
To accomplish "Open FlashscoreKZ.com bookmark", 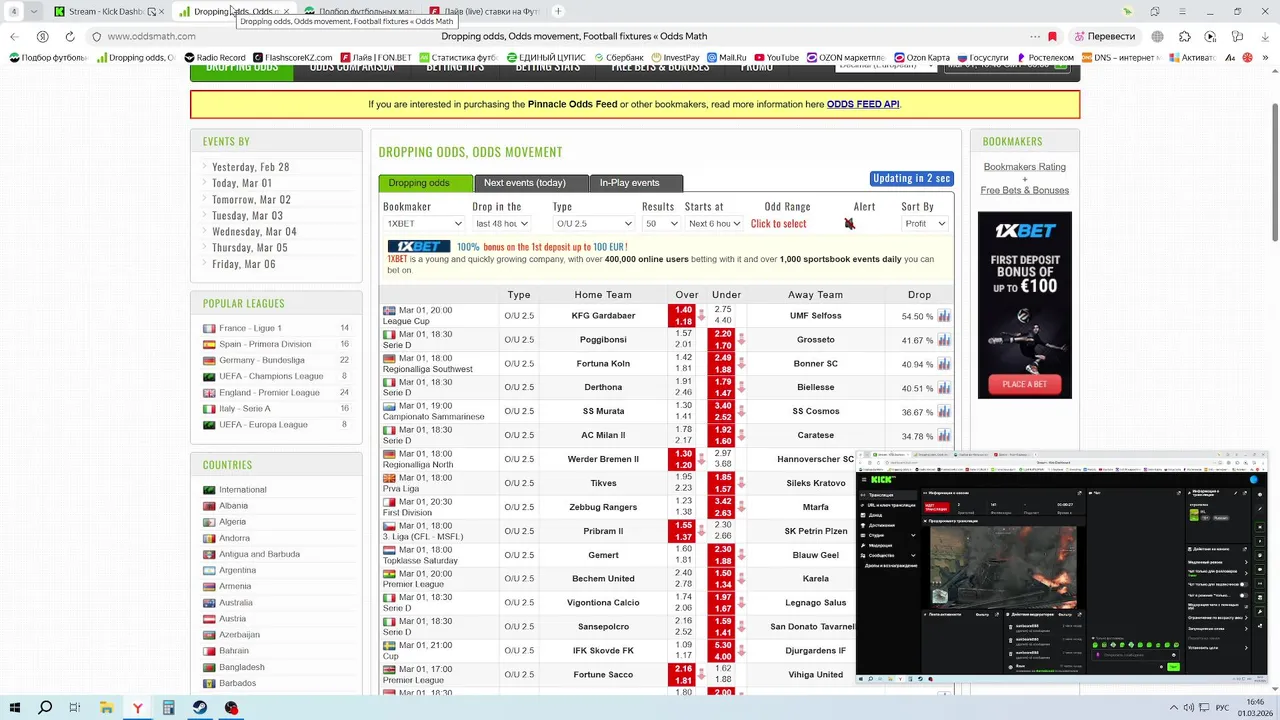I will [292, 58].
